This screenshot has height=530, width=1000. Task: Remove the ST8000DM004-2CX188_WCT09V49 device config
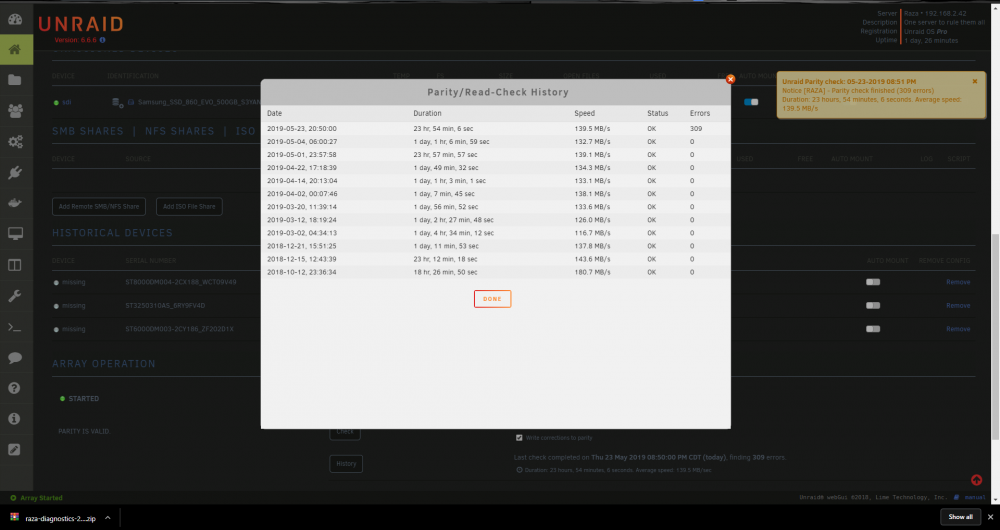[x=958, y=282]
